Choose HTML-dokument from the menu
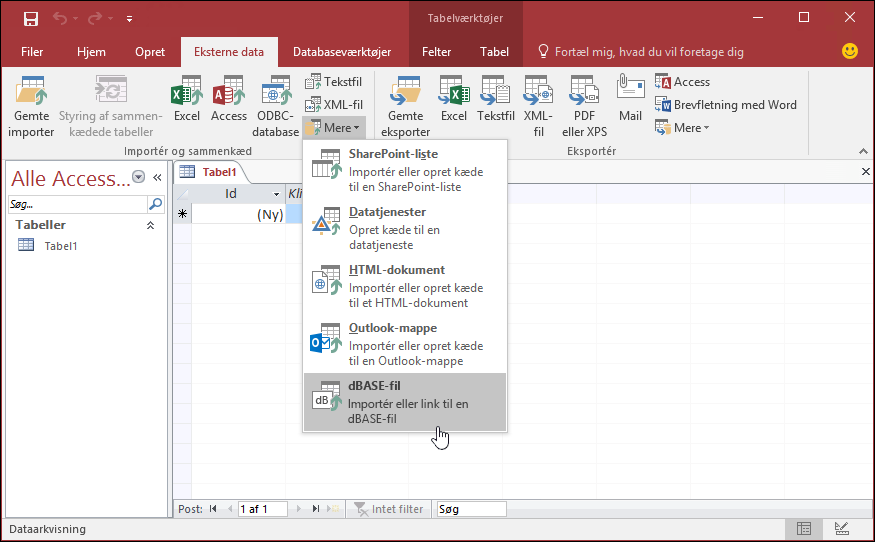This screenshot has height=542, width=875. click(405, 286)
